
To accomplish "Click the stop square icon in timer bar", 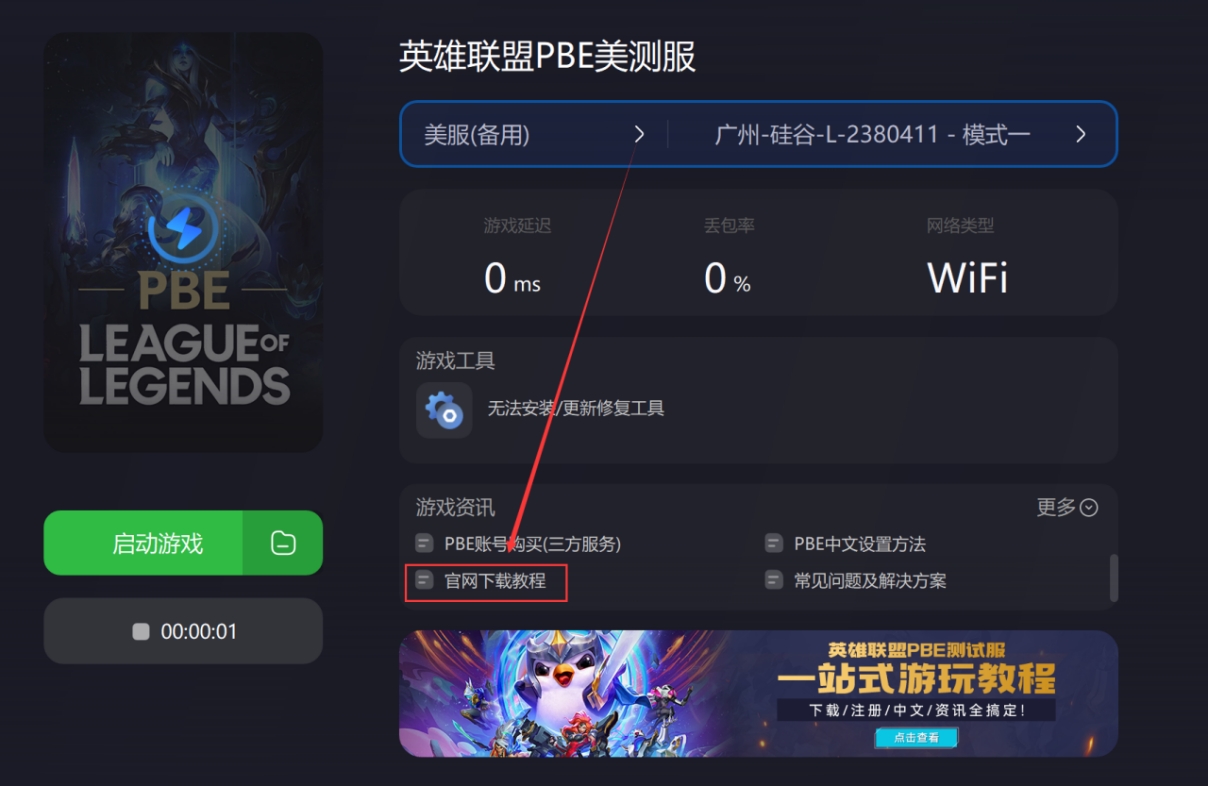I will click(141, 632).
